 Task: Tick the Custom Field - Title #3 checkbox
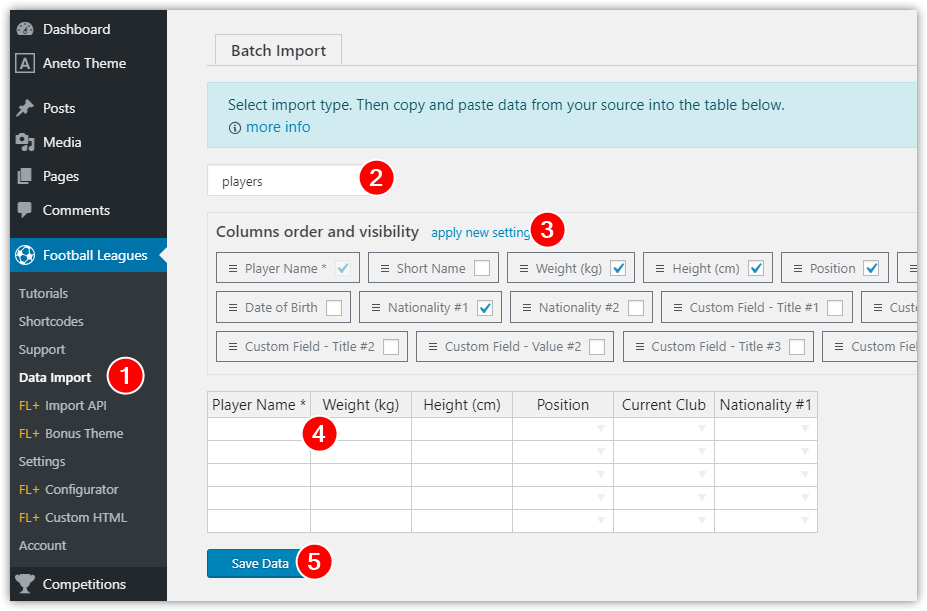point(797,347)
